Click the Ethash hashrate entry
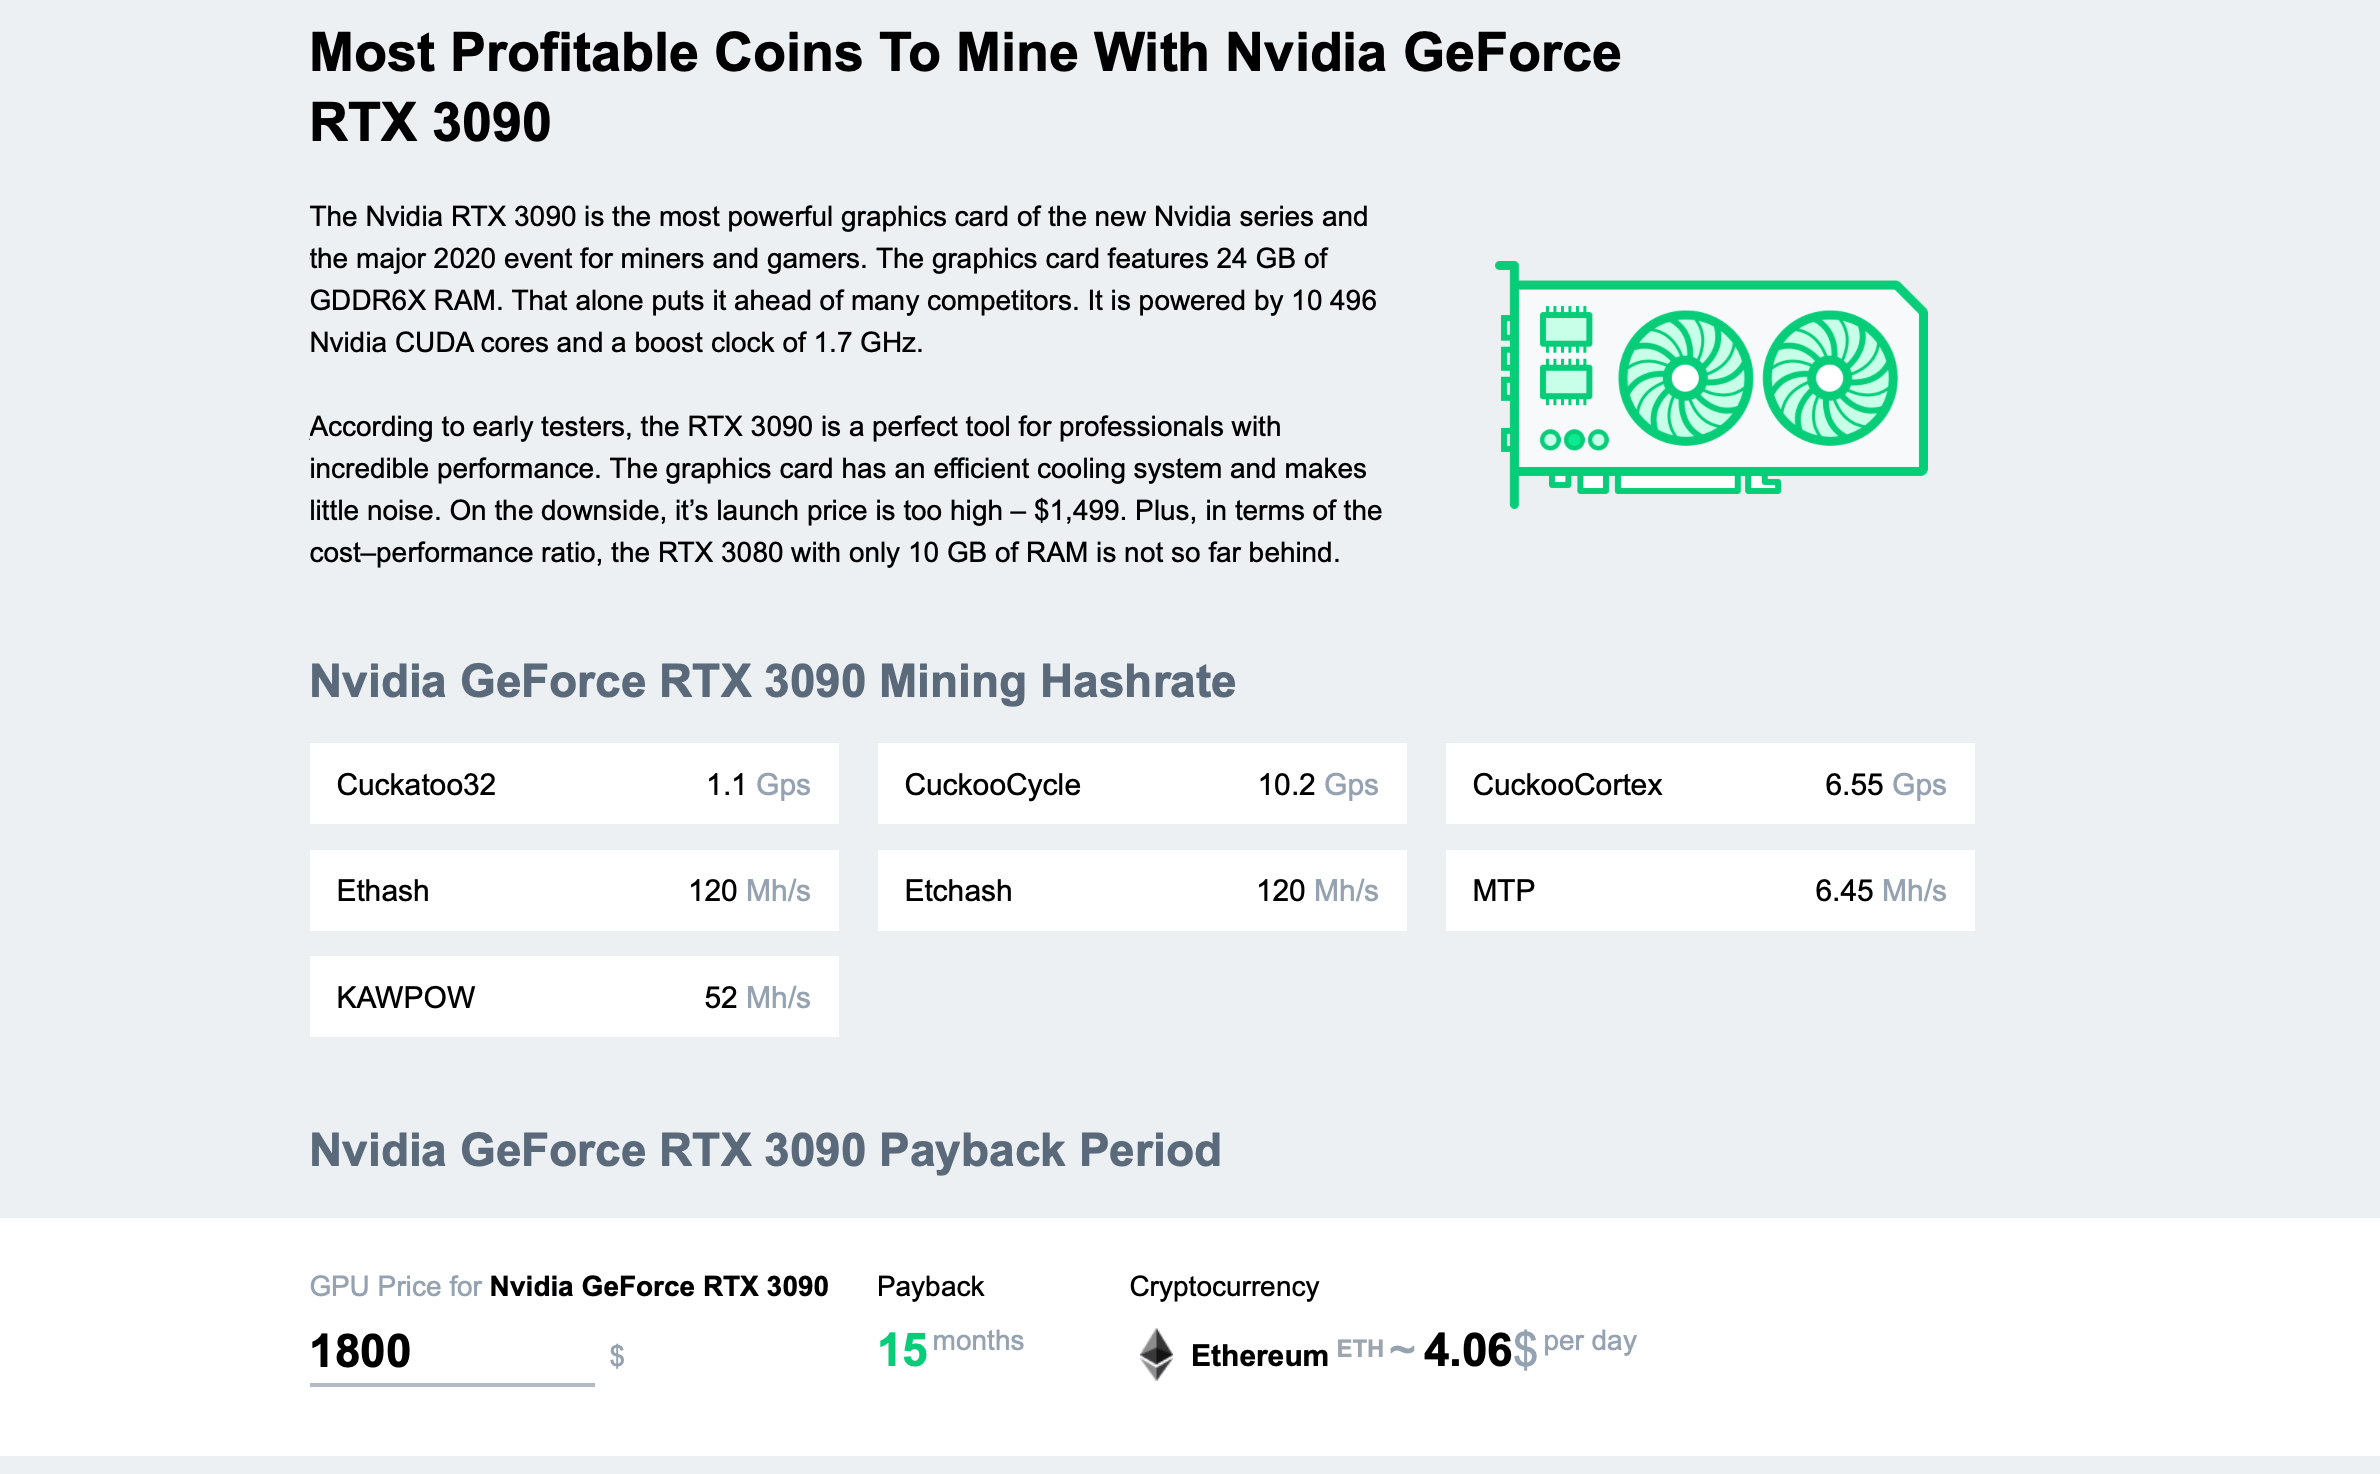2380x1474 pixels. click(586, 891)
